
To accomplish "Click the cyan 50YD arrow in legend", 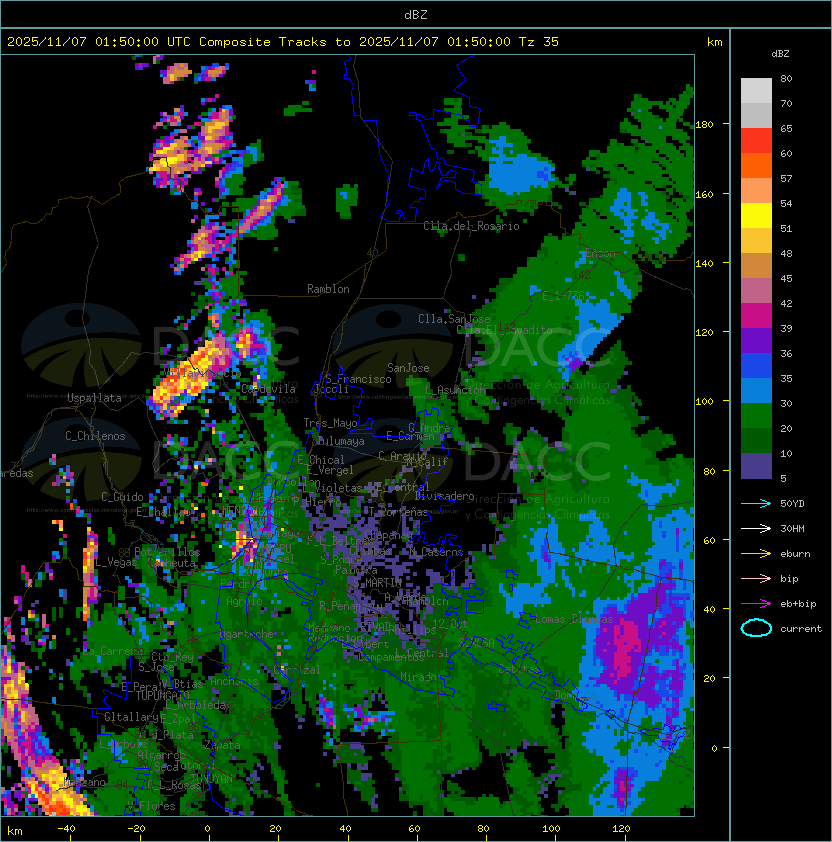I will pyautogui.click(x=756, y=503).
